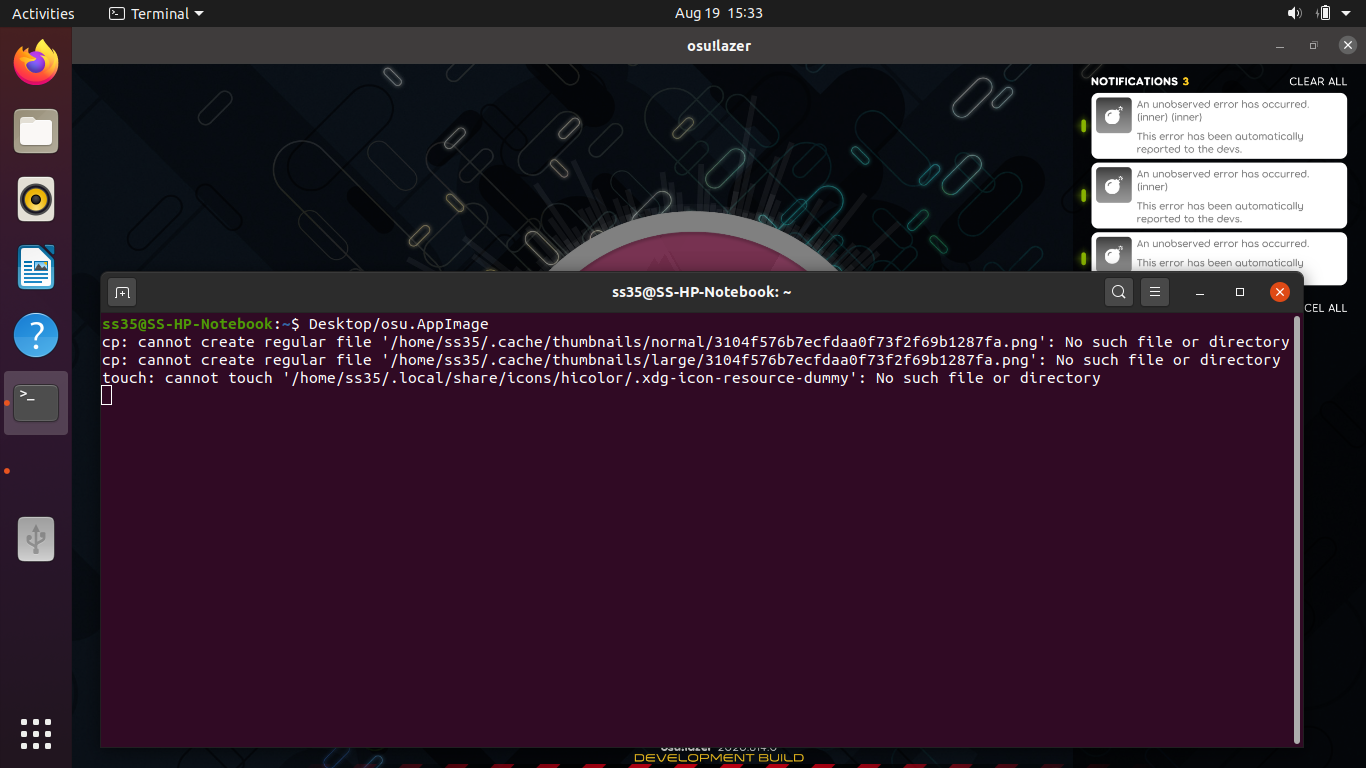Open the Help dock icon
This screenshot has width=1366, height=768.
click(x=36, y=335)
